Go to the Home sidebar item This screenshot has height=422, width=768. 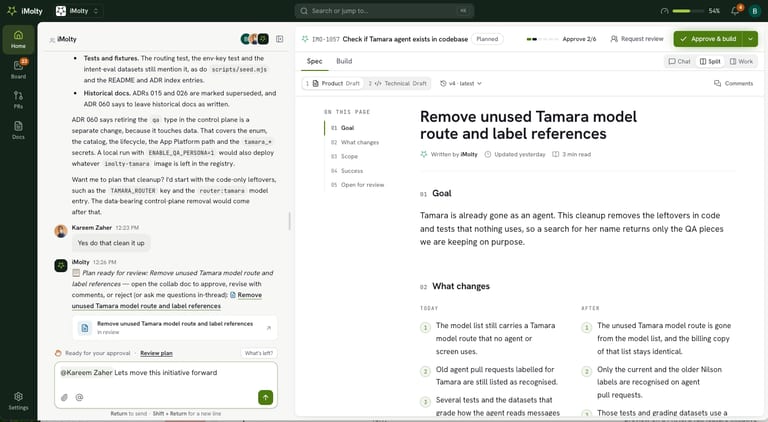point(18,39)
